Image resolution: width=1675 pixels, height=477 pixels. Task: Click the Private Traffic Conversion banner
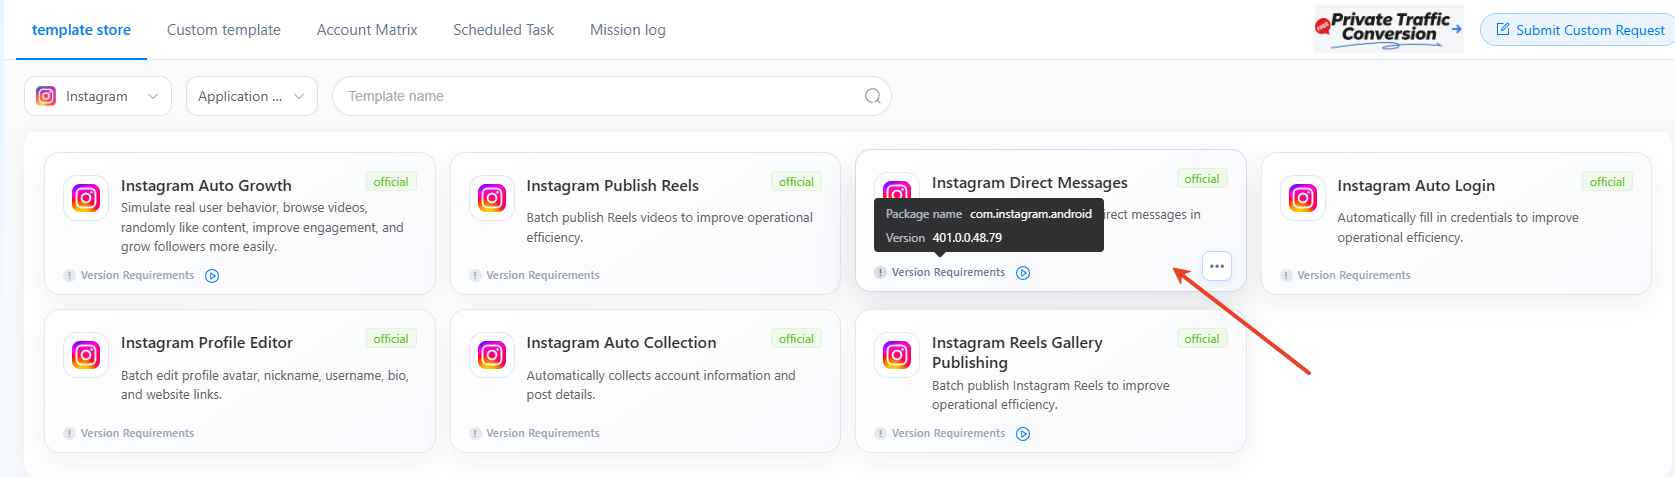point(1389,29)
